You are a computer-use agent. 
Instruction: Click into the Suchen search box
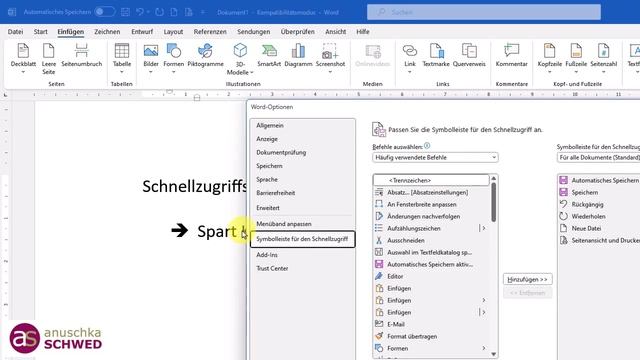pyautogui.click(x=484, y=12)
